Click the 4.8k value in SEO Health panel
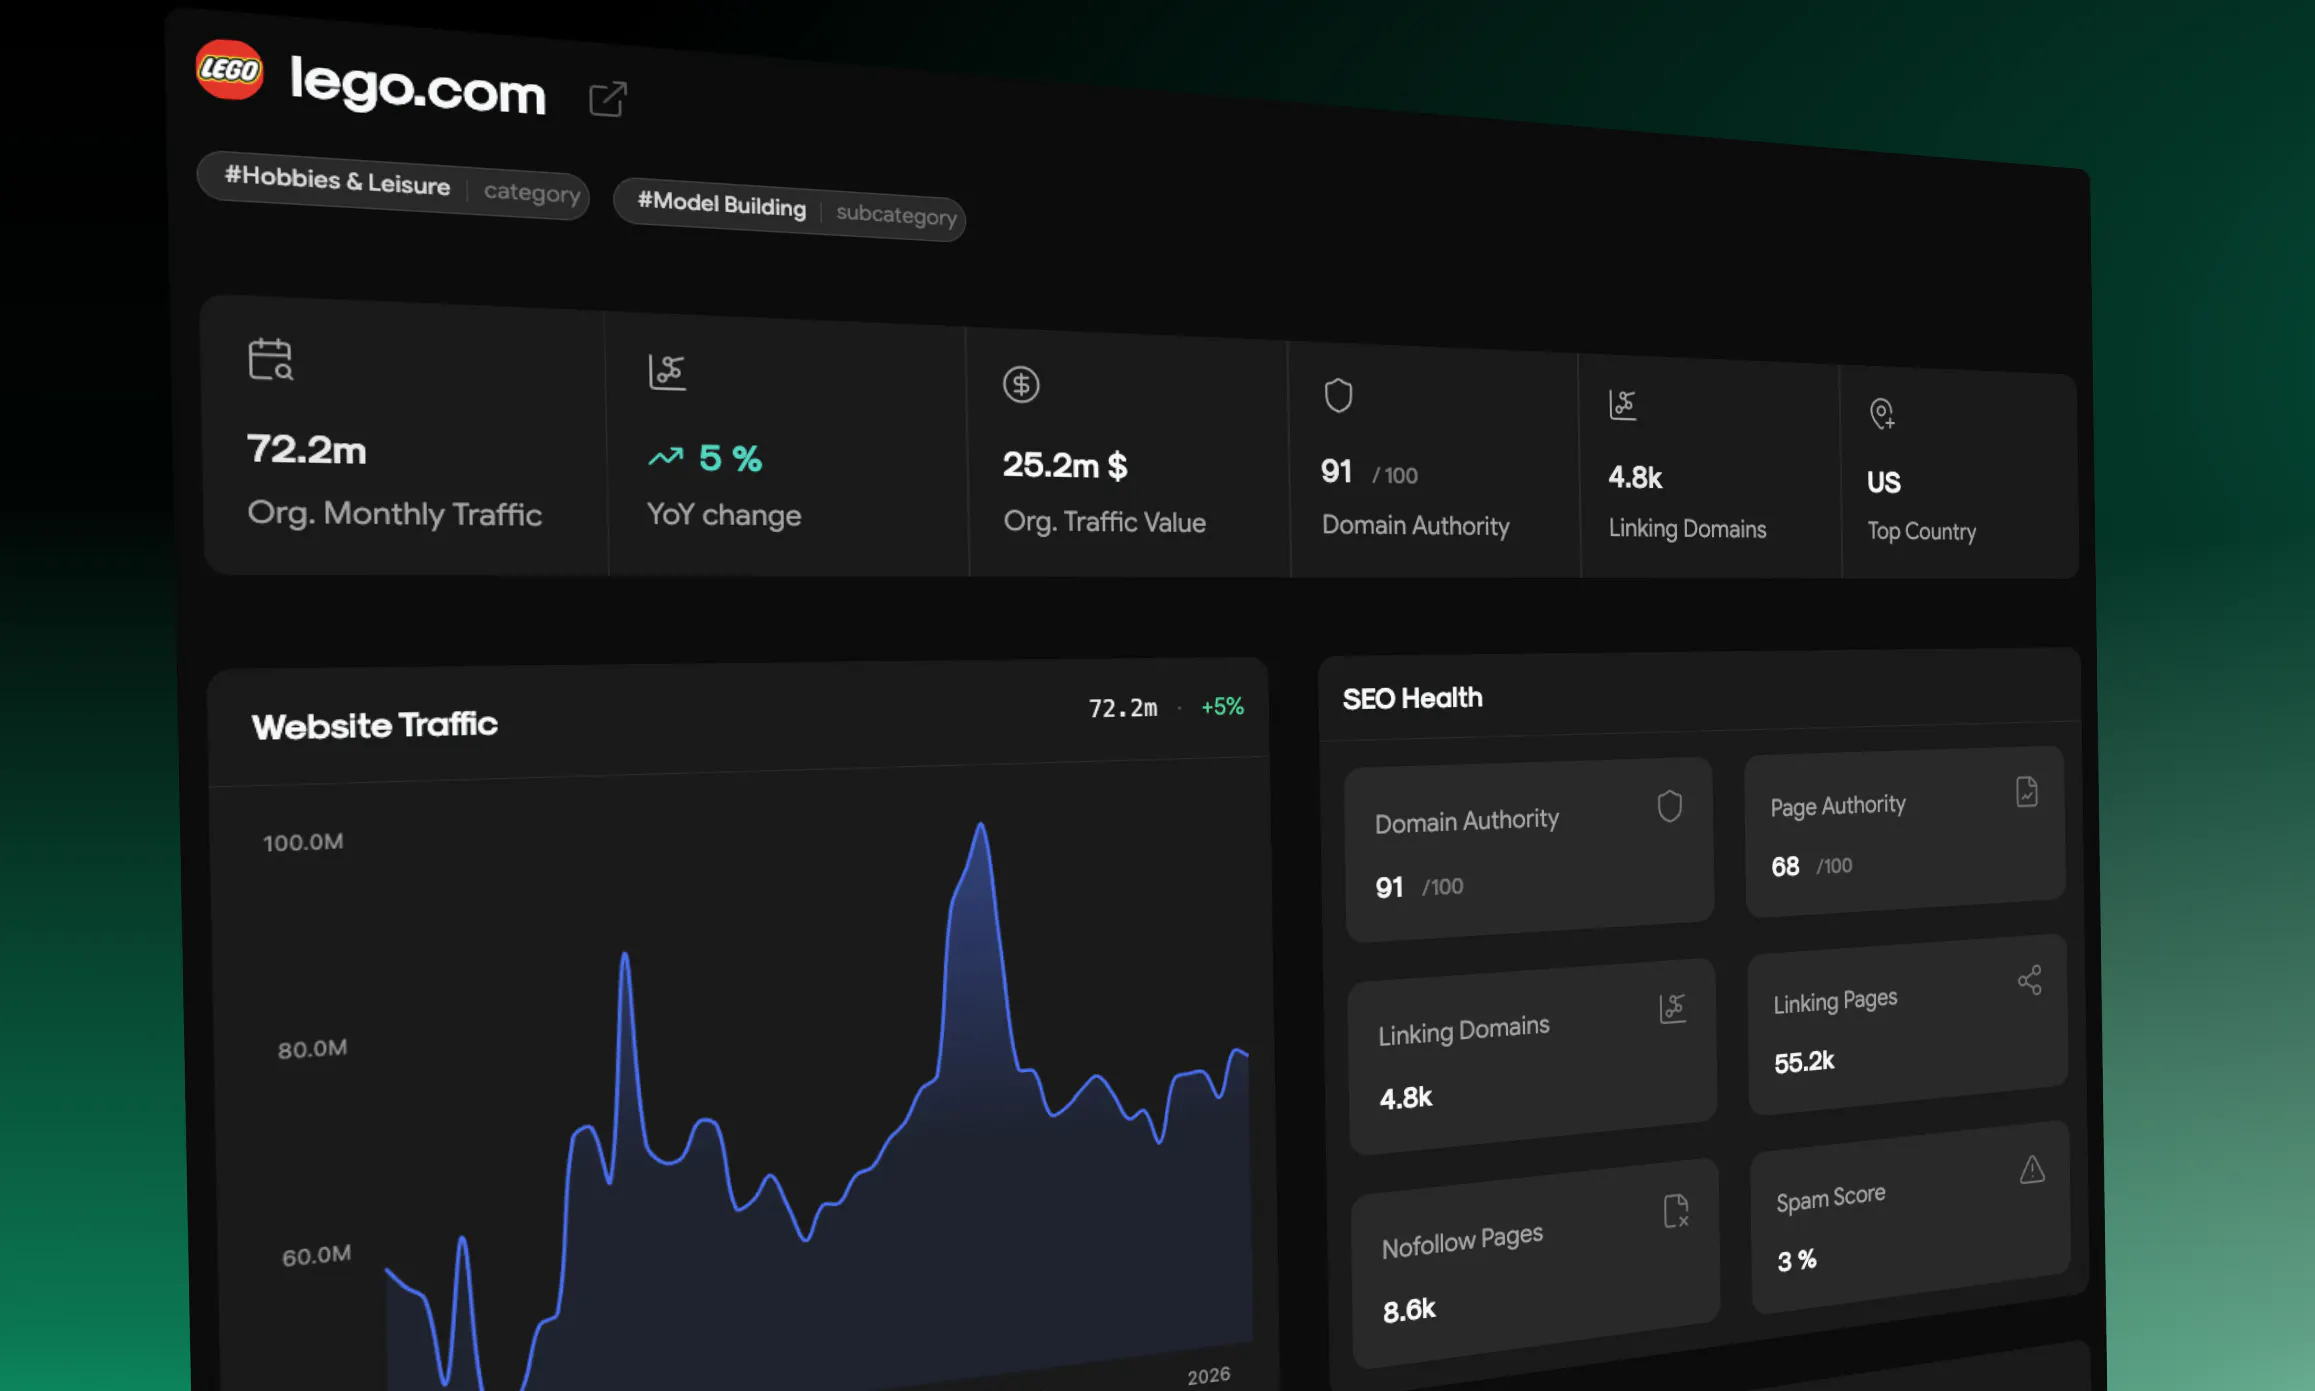This screenshot has height=1391, width=2315. tap(1406, 1098)
